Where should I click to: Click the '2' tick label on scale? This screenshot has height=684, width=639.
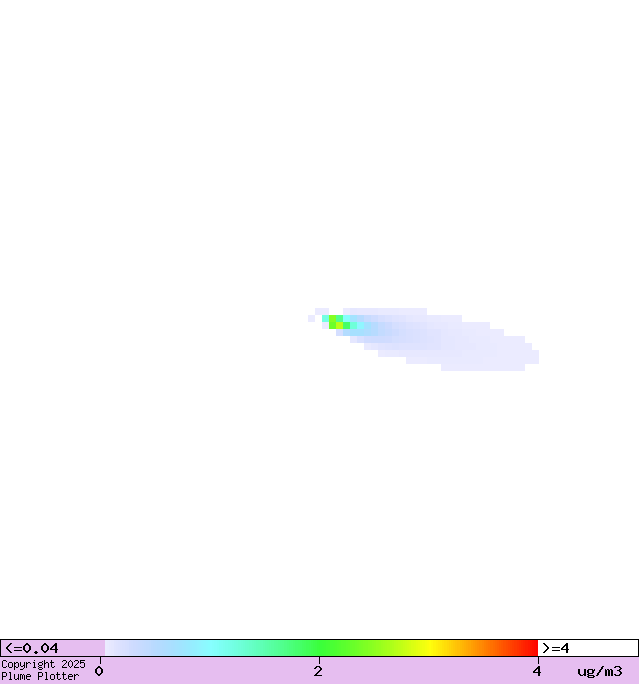(318, 671)
